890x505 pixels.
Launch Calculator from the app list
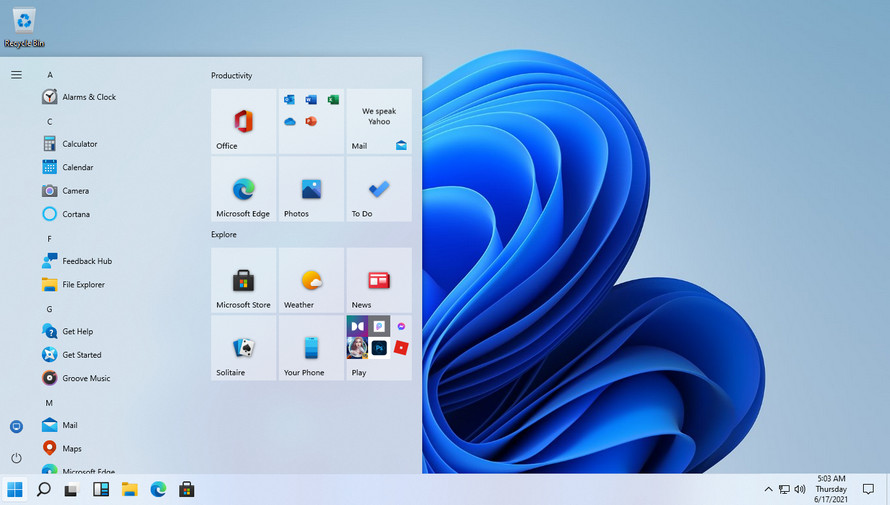[x=69, y=144]
